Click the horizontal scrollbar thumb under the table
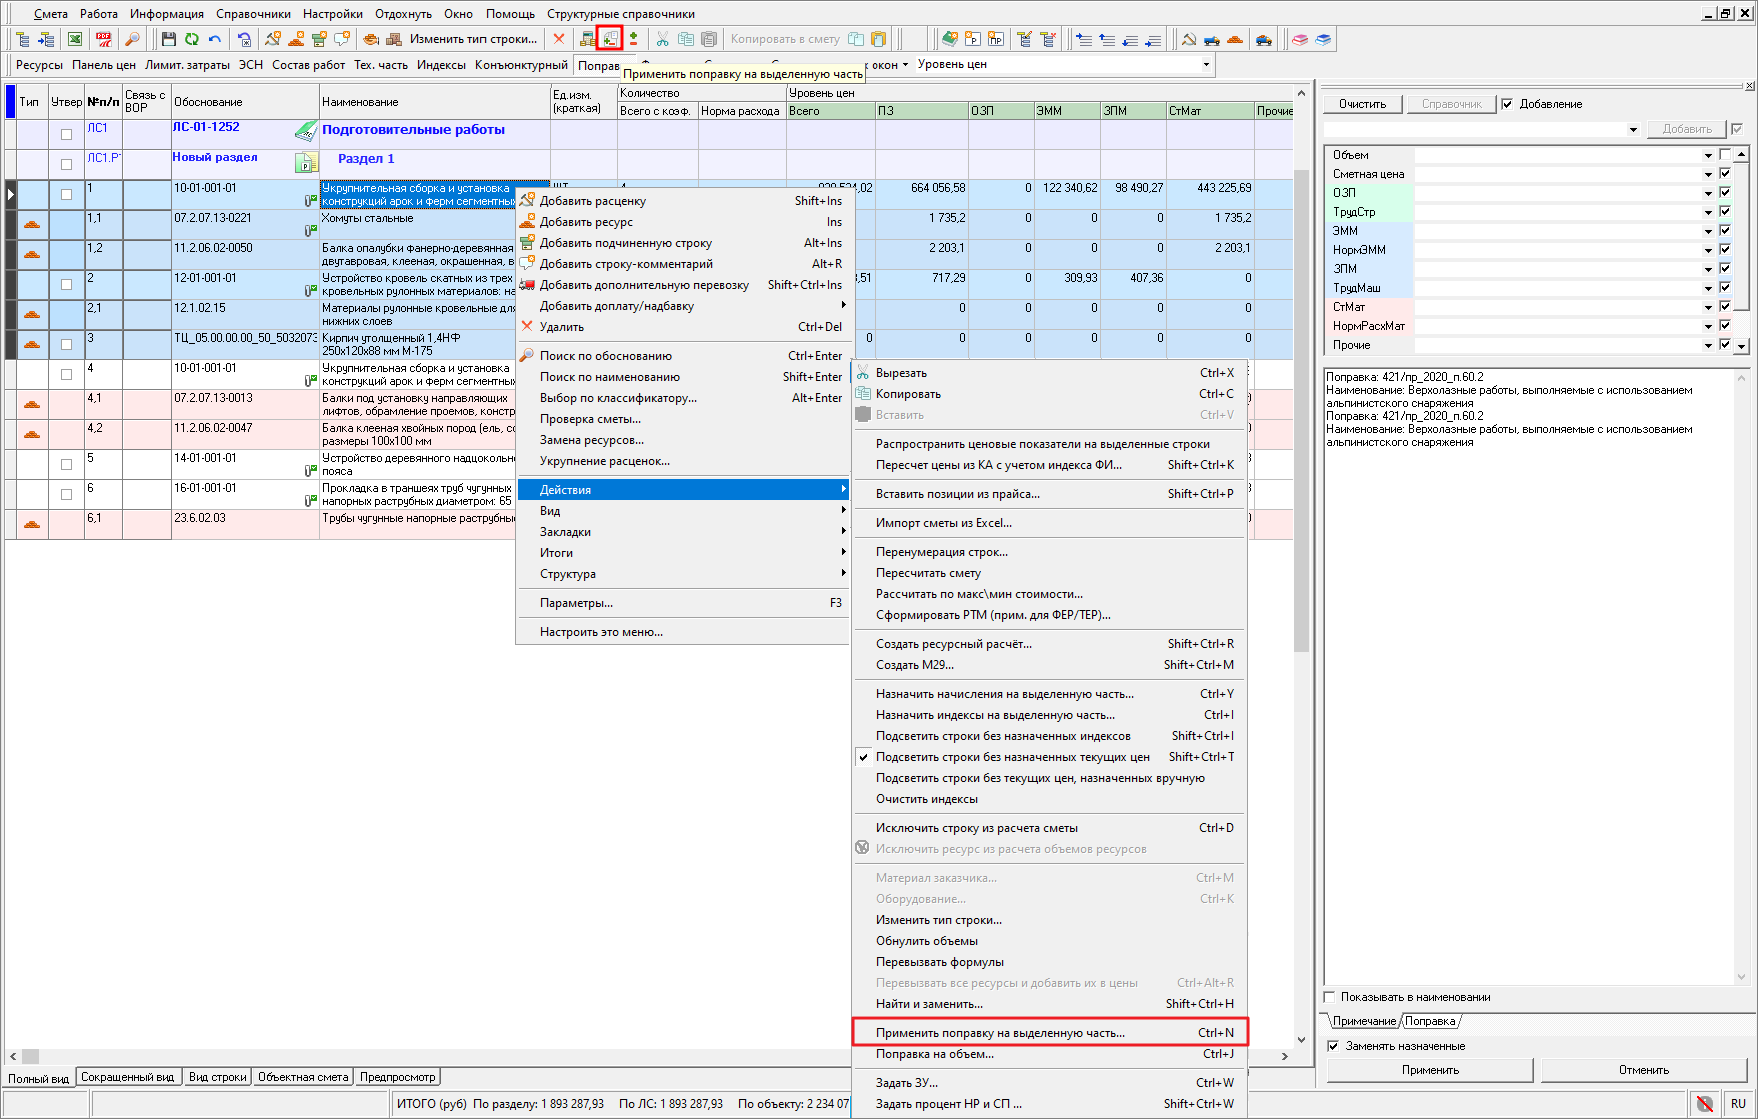This screenshot has width=1758, height=1119. point(31,1056)
